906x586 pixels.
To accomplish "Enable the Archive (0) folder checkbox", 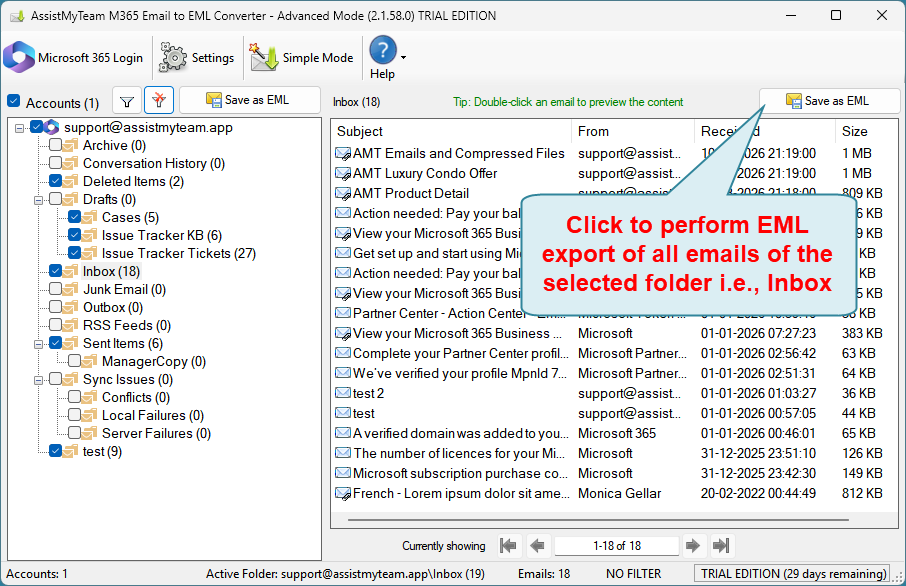I will coord(54,145).
